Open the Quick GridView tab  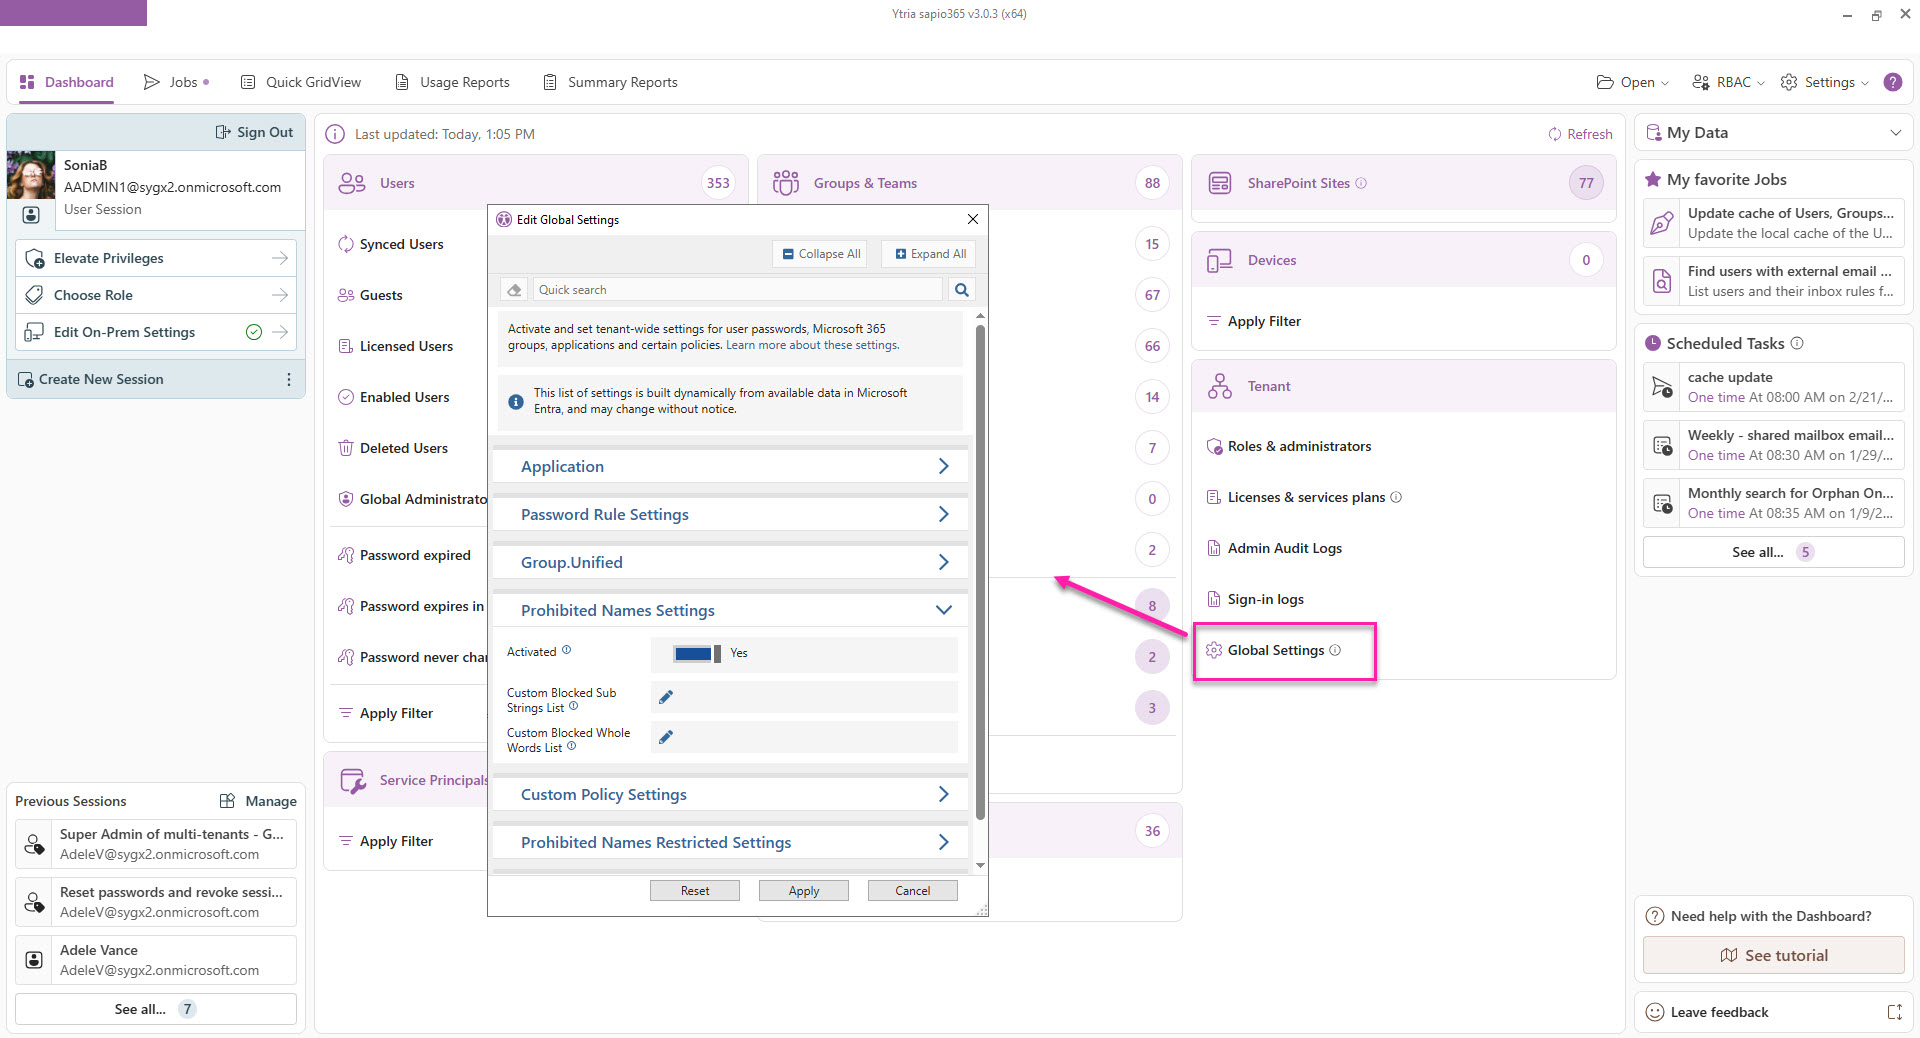click(x=301, y=82)
